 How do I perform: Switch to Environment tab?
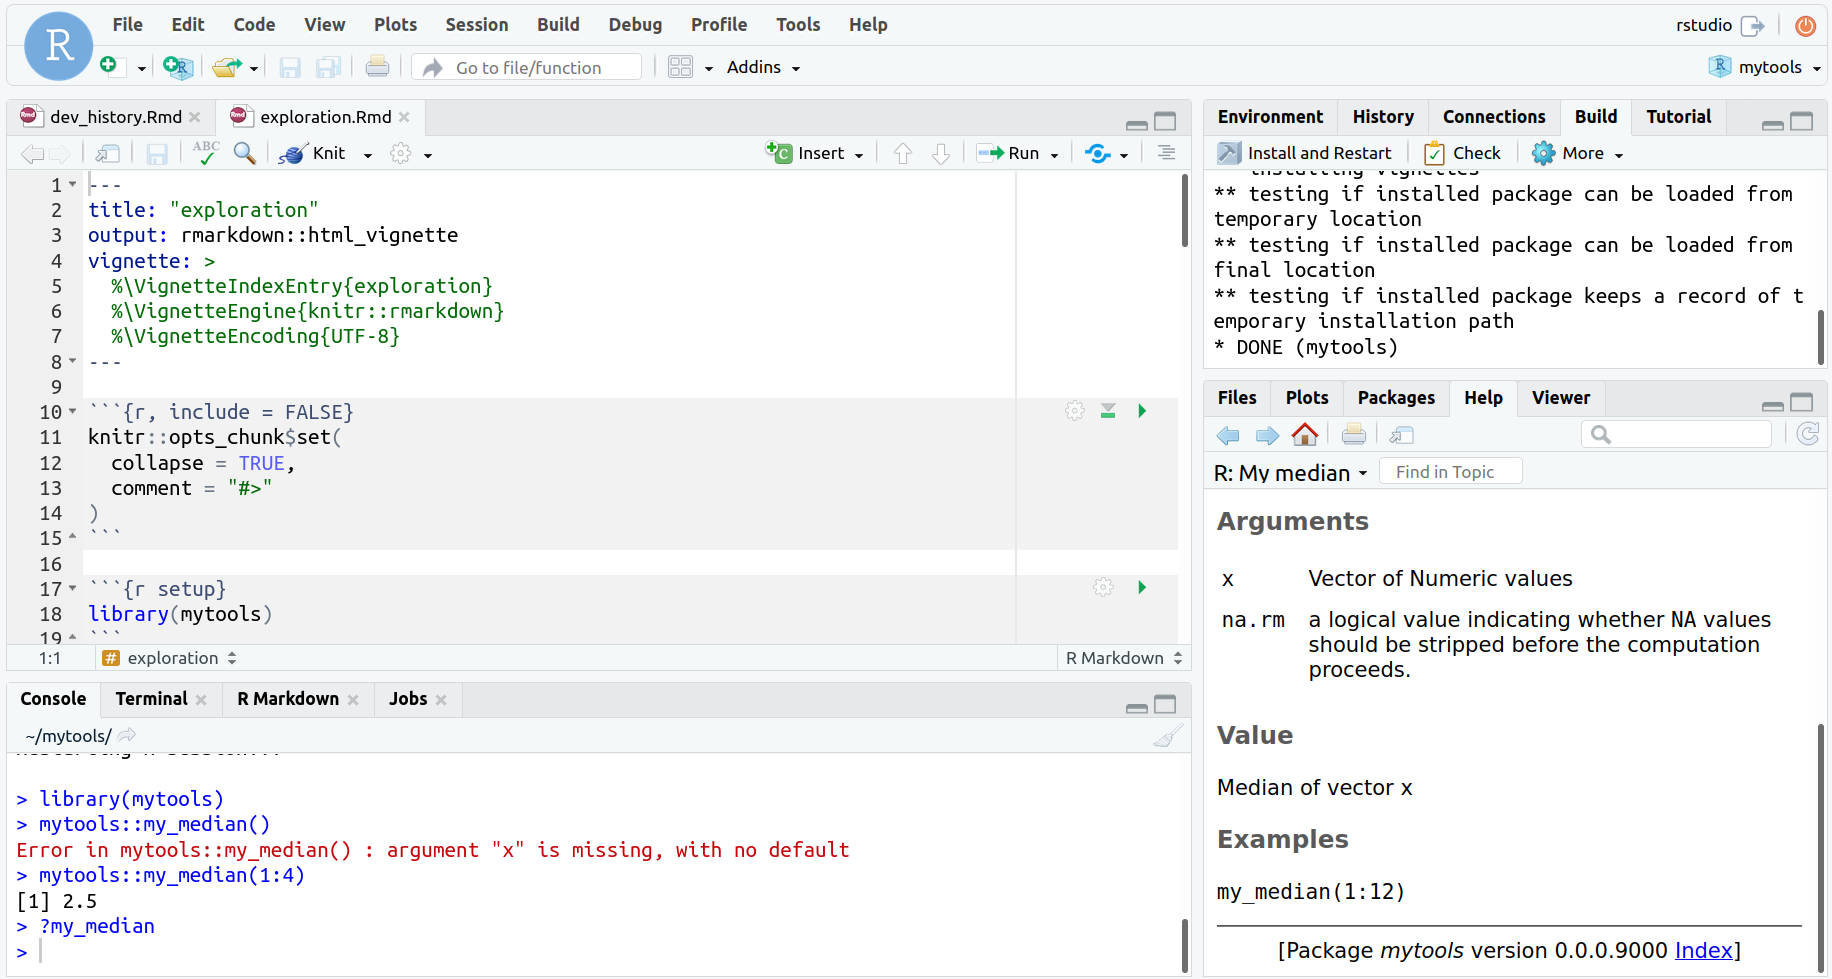[1270, 117]
